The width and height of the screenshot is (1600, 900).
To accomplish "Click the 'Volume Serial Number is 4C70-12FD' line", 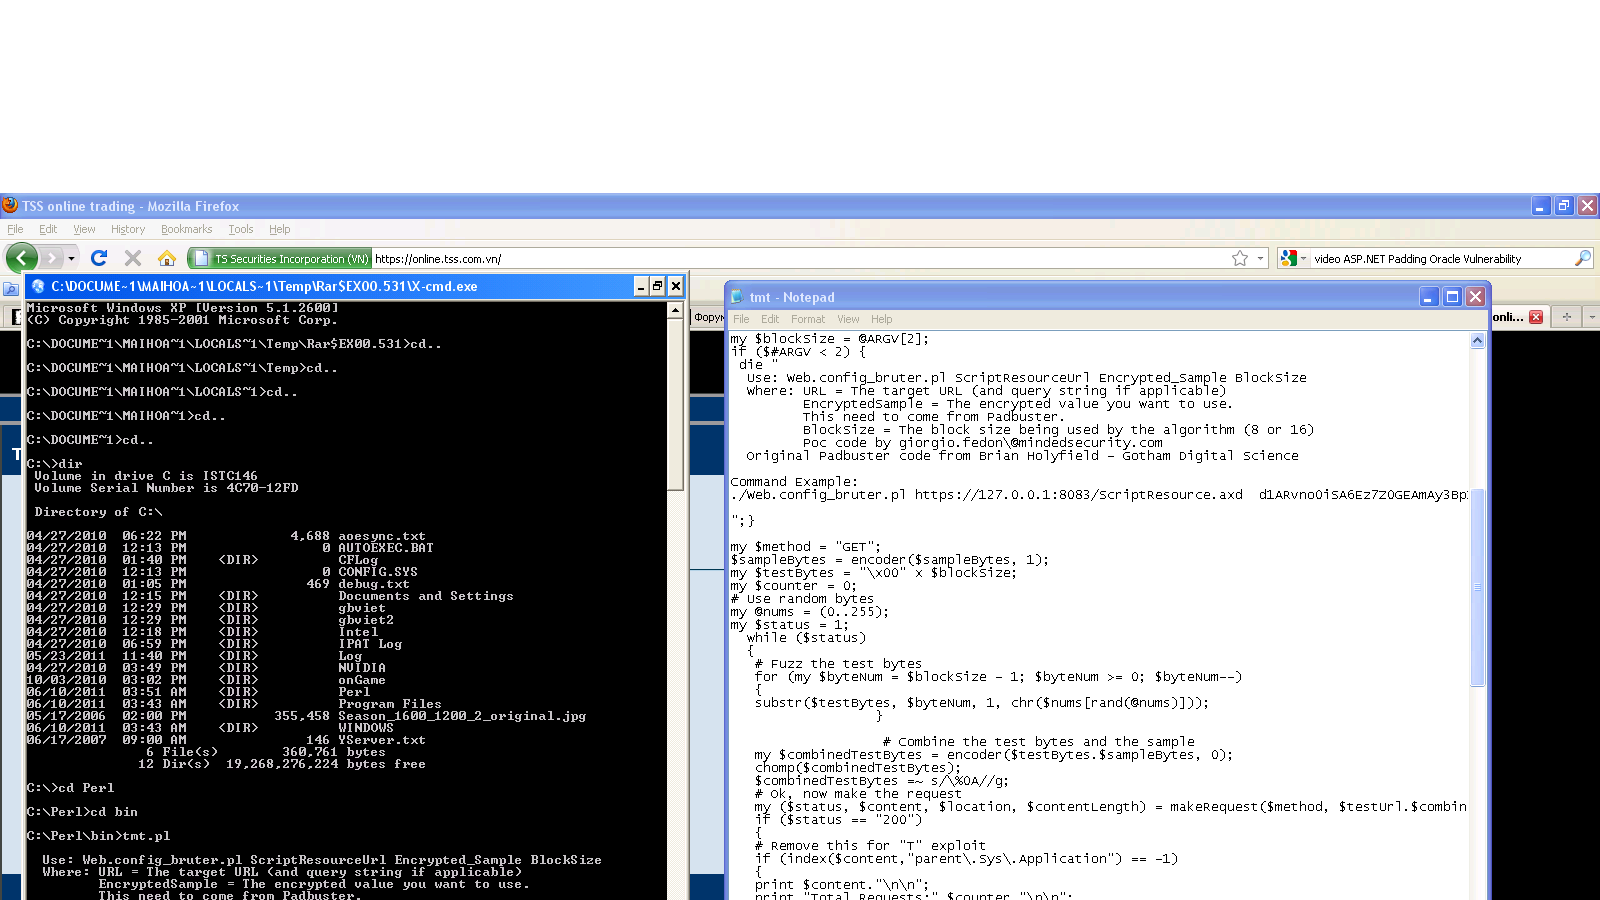I will point(166,488).
